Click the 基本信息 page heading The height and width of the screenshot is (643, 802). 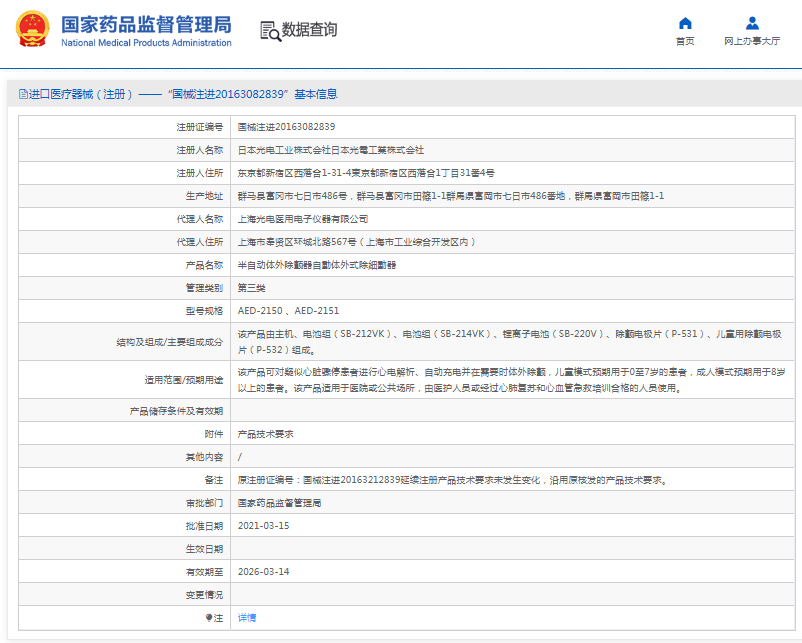click(x=316, y=94)
